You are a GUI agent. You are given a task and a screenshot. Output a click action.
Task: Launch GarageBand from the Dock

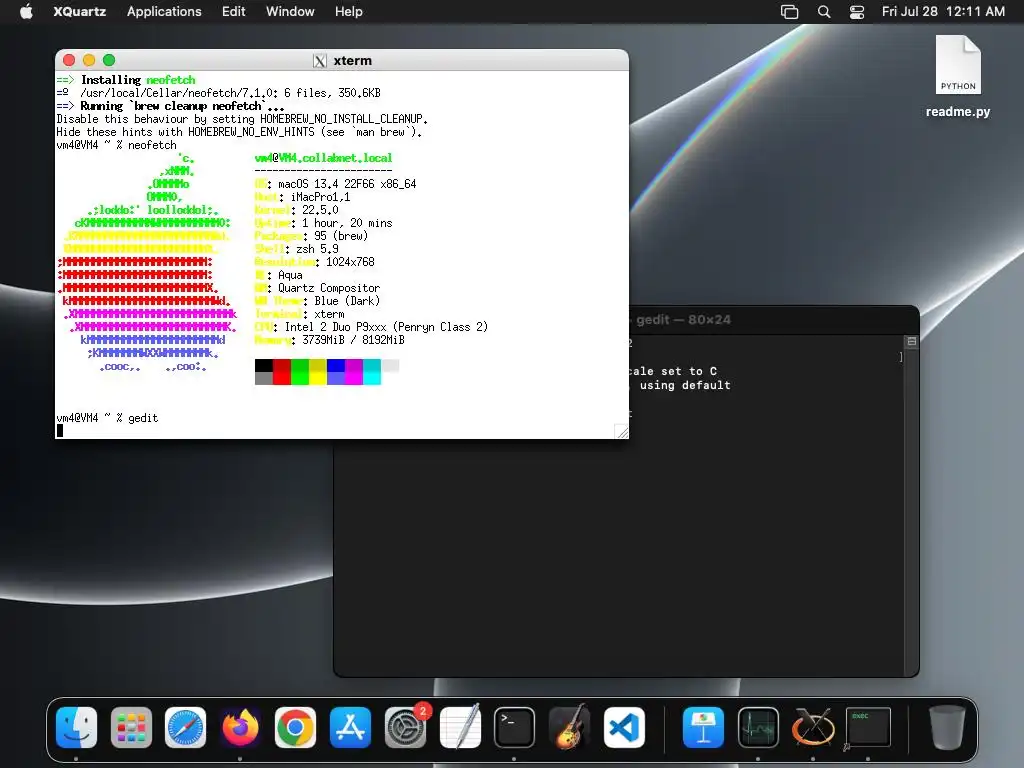(569, 727)
